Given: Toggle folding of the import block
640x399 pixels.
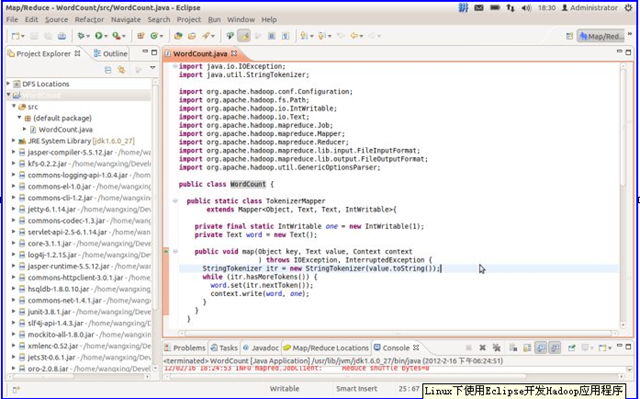Looking at the screenshot, I should 175,66.
